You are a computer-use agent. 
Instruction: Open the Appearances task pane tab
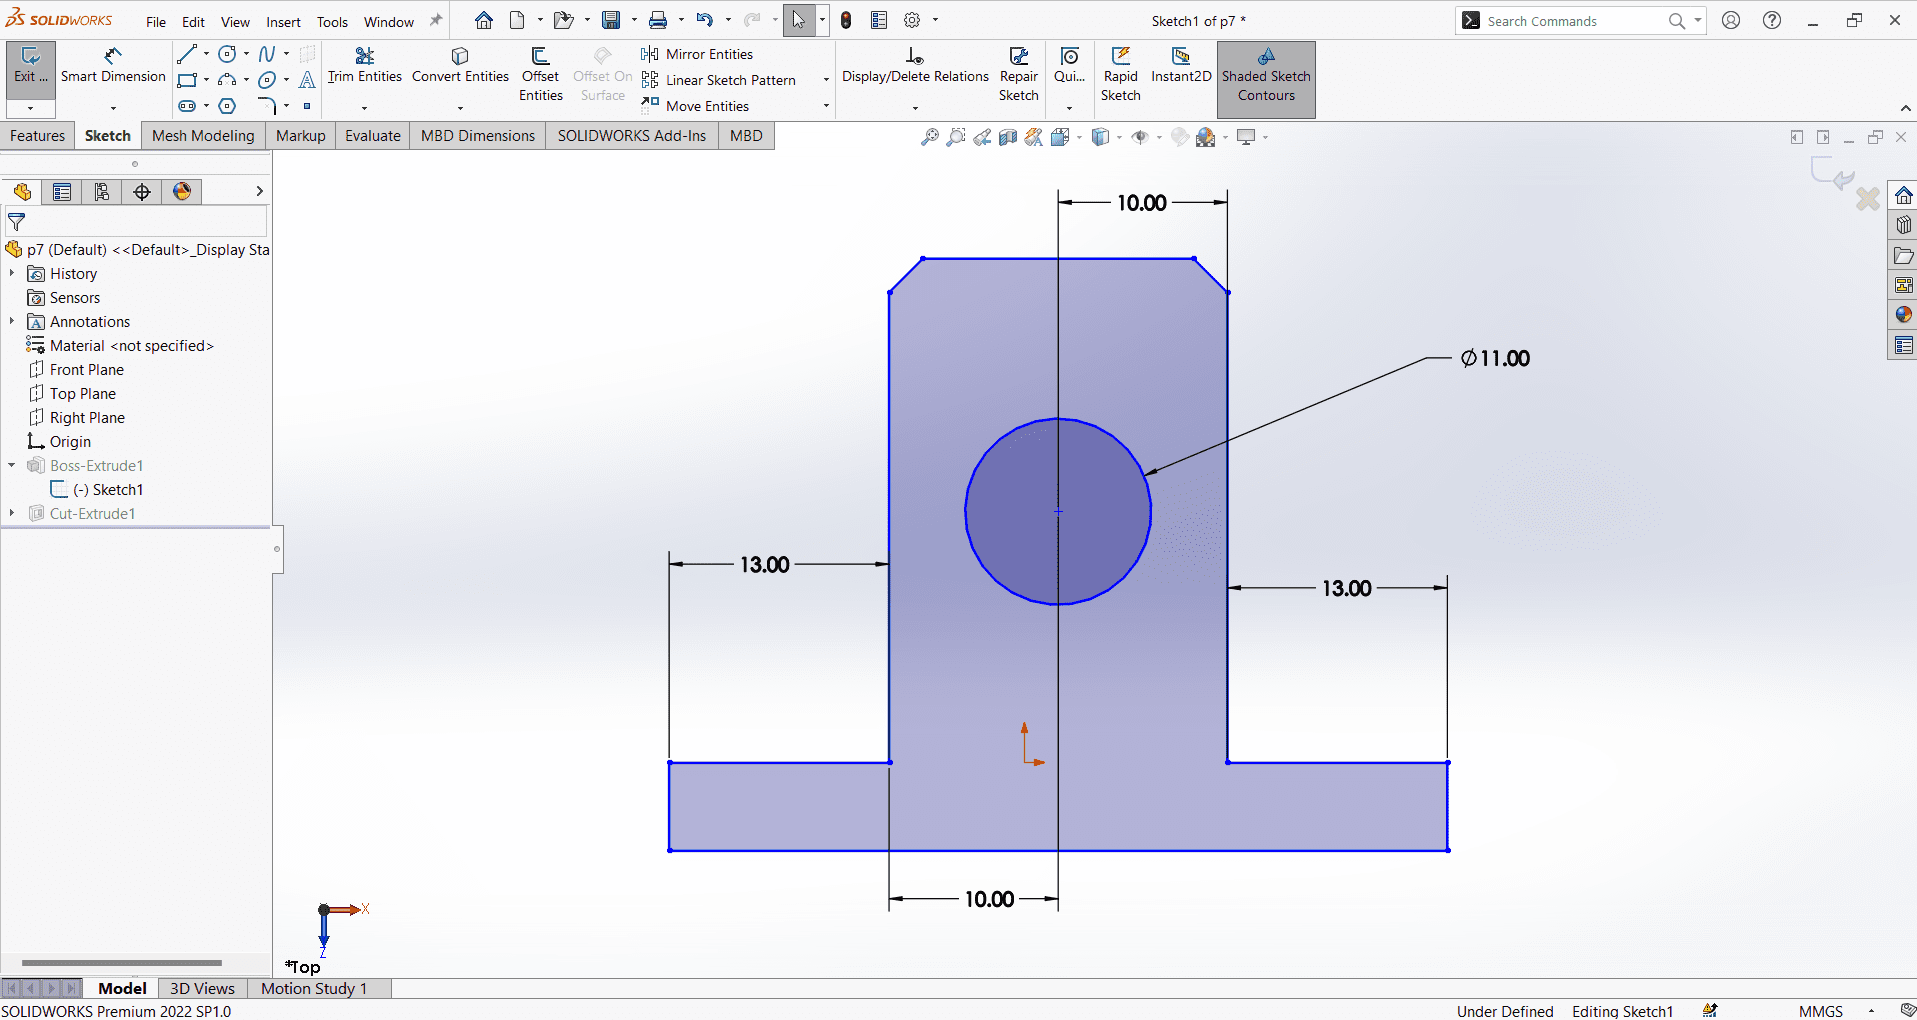[x=1903, y=315]
